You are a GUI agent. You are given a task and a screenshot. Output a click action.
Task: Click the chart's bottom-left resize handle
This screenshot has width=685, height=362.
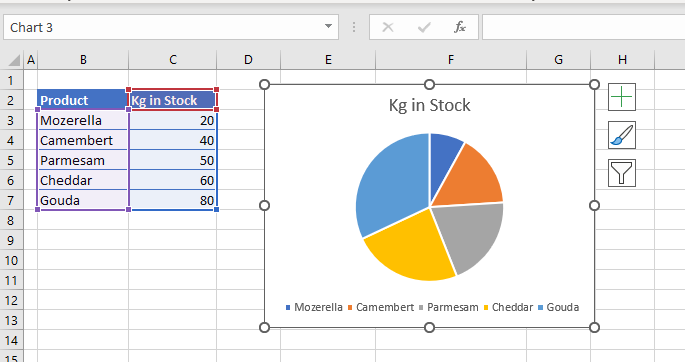click(x=264, y=327)
